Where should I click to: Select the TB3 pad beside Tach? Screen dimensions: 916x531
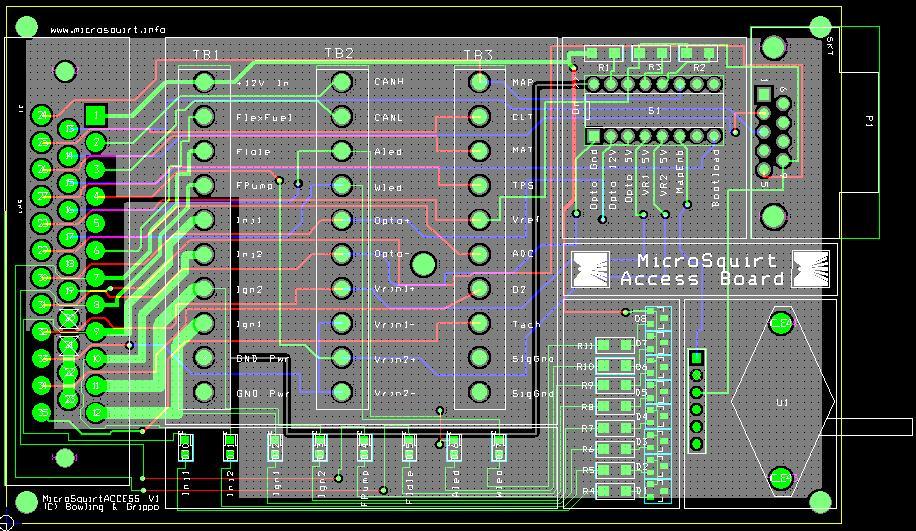(479, 323)
